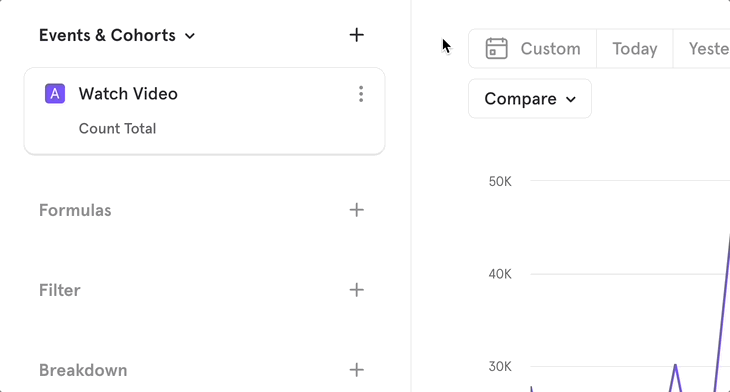Add a new formula with plus
The image size is (730, 392).
point(357,210)
